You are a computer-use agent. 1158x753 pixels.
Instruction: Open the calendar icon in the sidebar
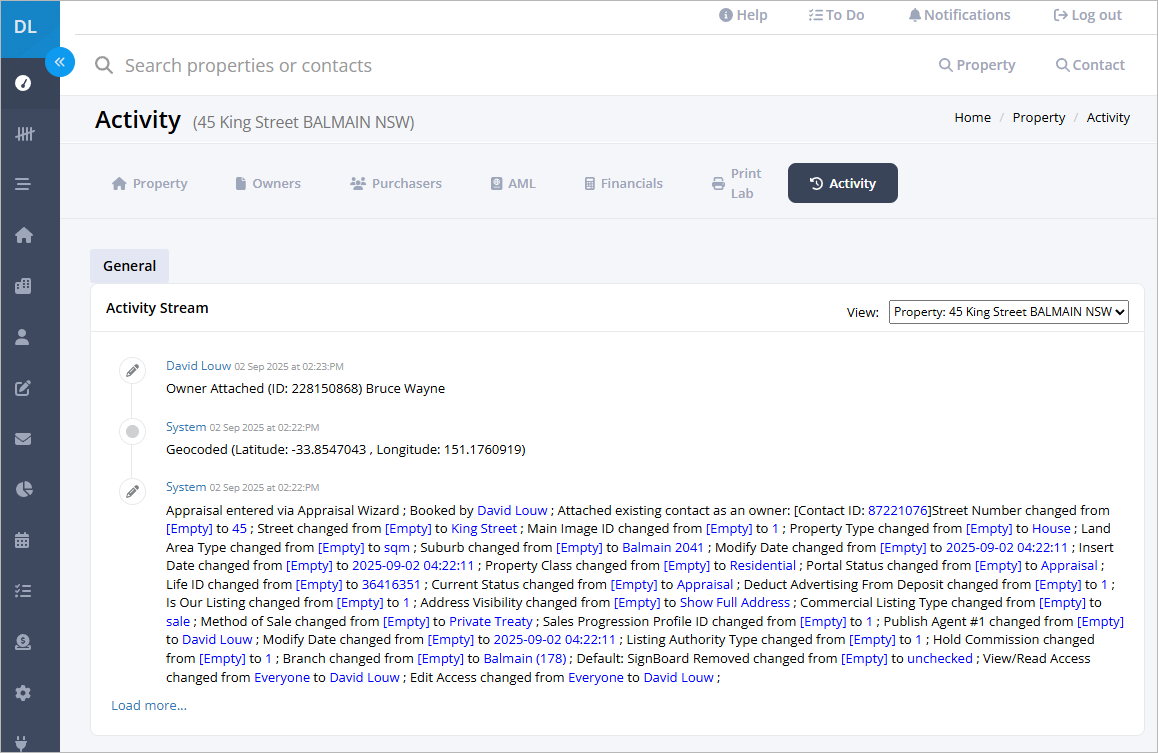(23, 540)
